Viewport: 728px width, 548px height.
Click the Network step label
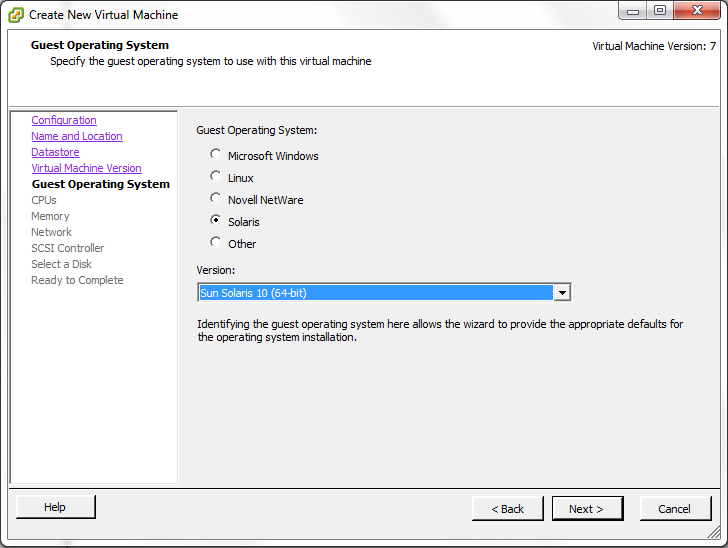[x=52, y=232]
